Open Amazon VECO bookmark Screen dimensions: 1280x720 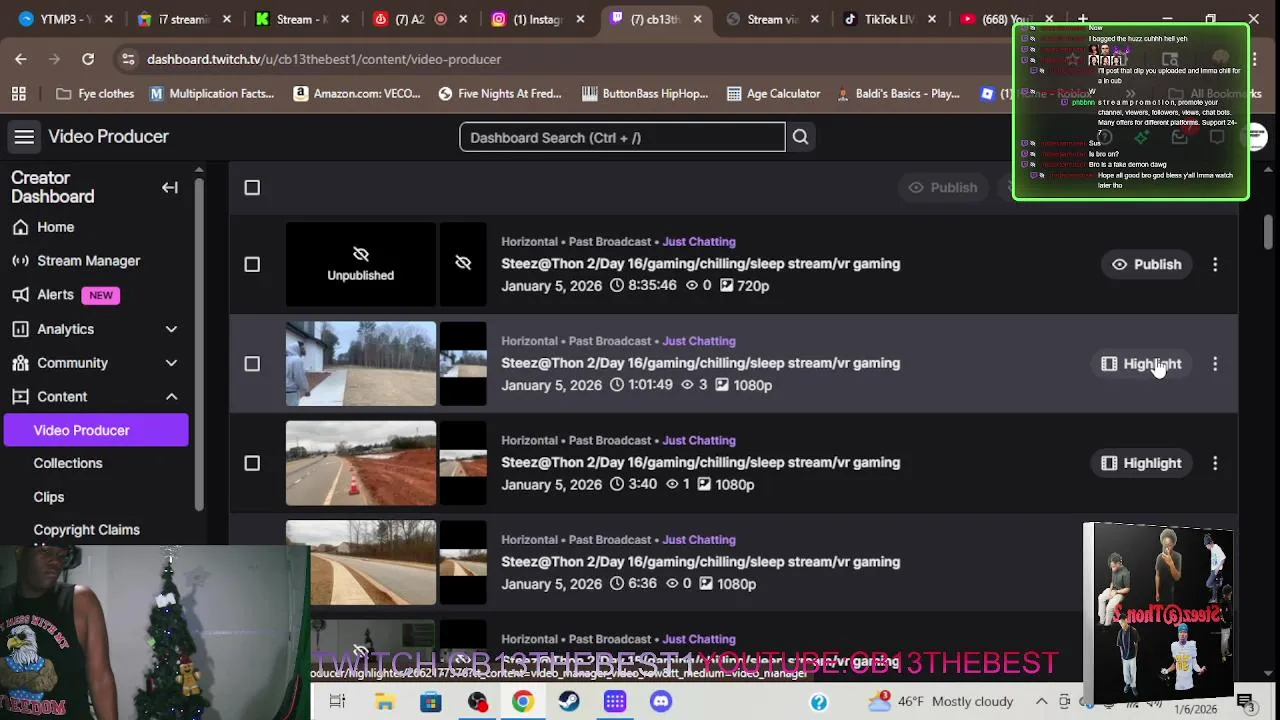tap(357, 94)
